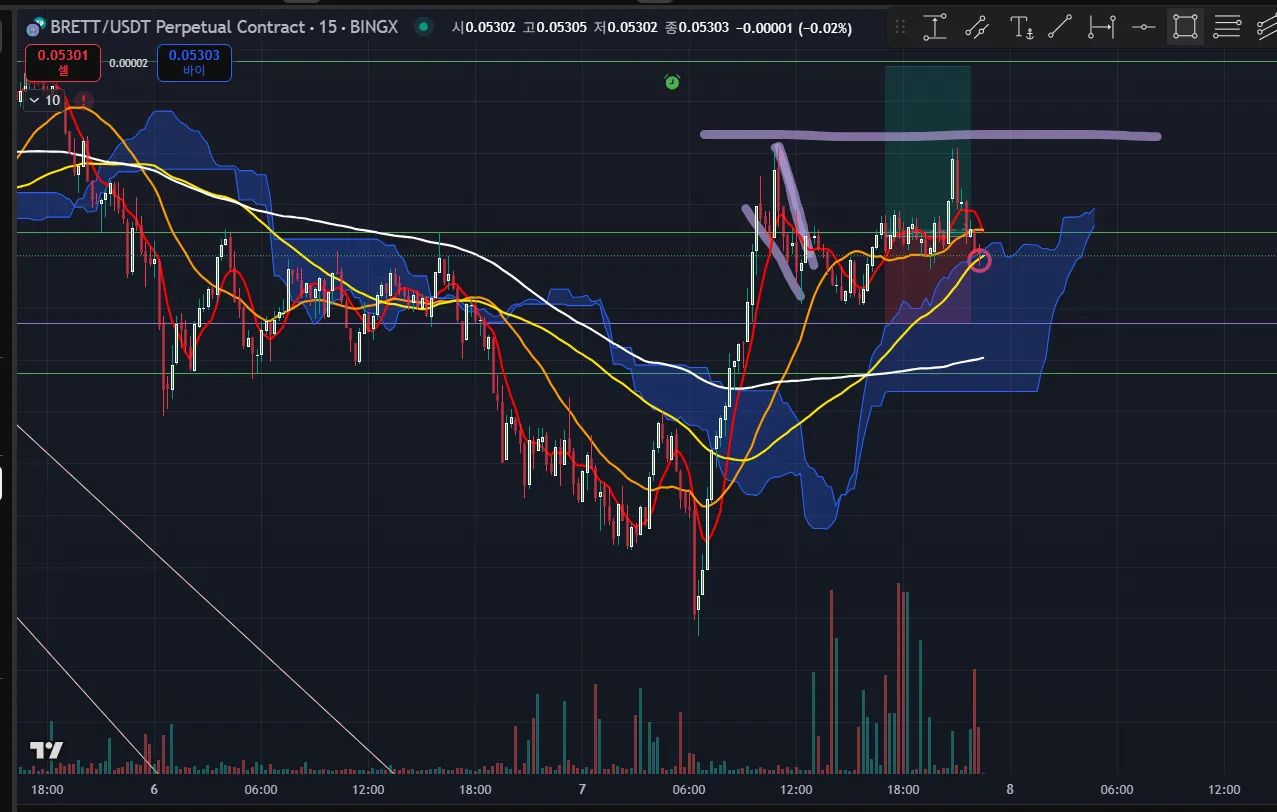The height and width of the screenshot is (812, 1277).
Task: Open the TradingView logo at chart bottom
Action: pos(46,750)
